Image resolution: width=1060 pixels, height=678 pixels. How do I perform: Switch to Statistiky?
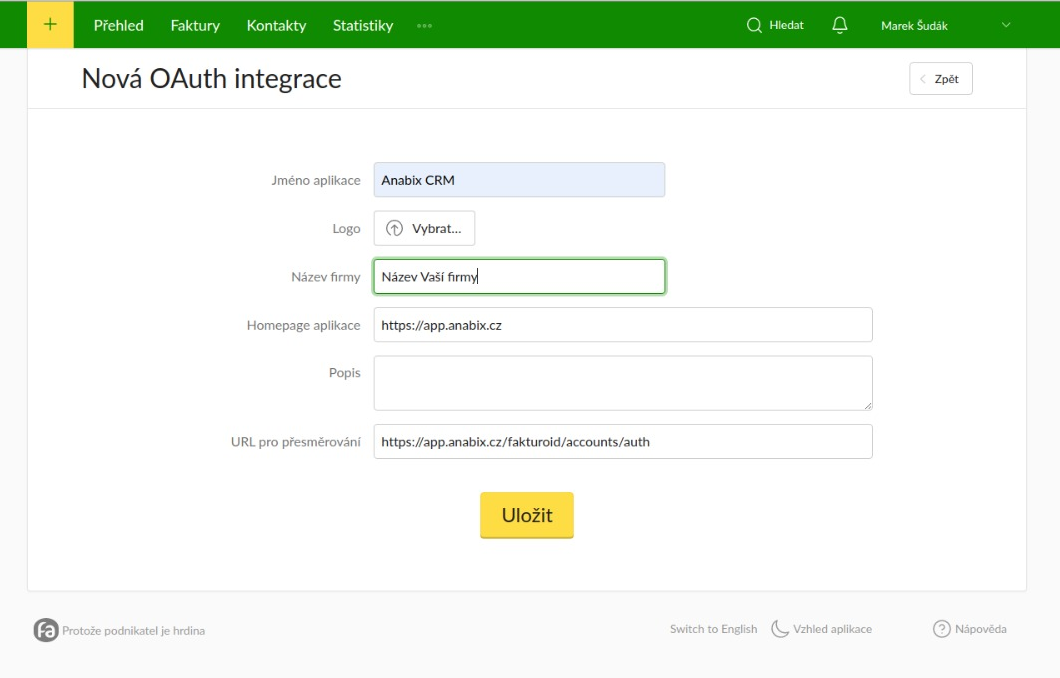click(362, 26)
